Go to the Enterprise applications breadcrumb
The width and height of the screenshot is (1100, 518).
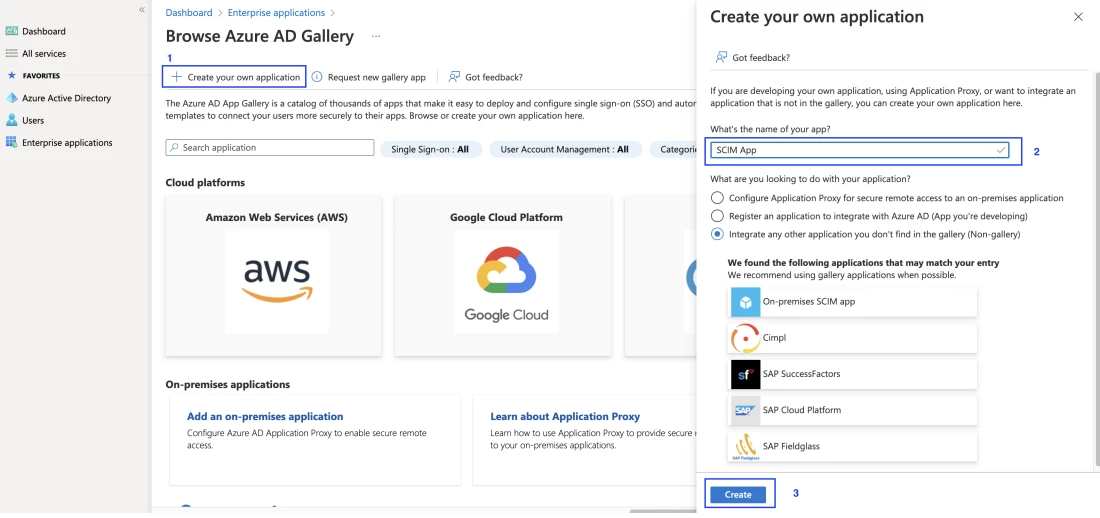(276, 13)
